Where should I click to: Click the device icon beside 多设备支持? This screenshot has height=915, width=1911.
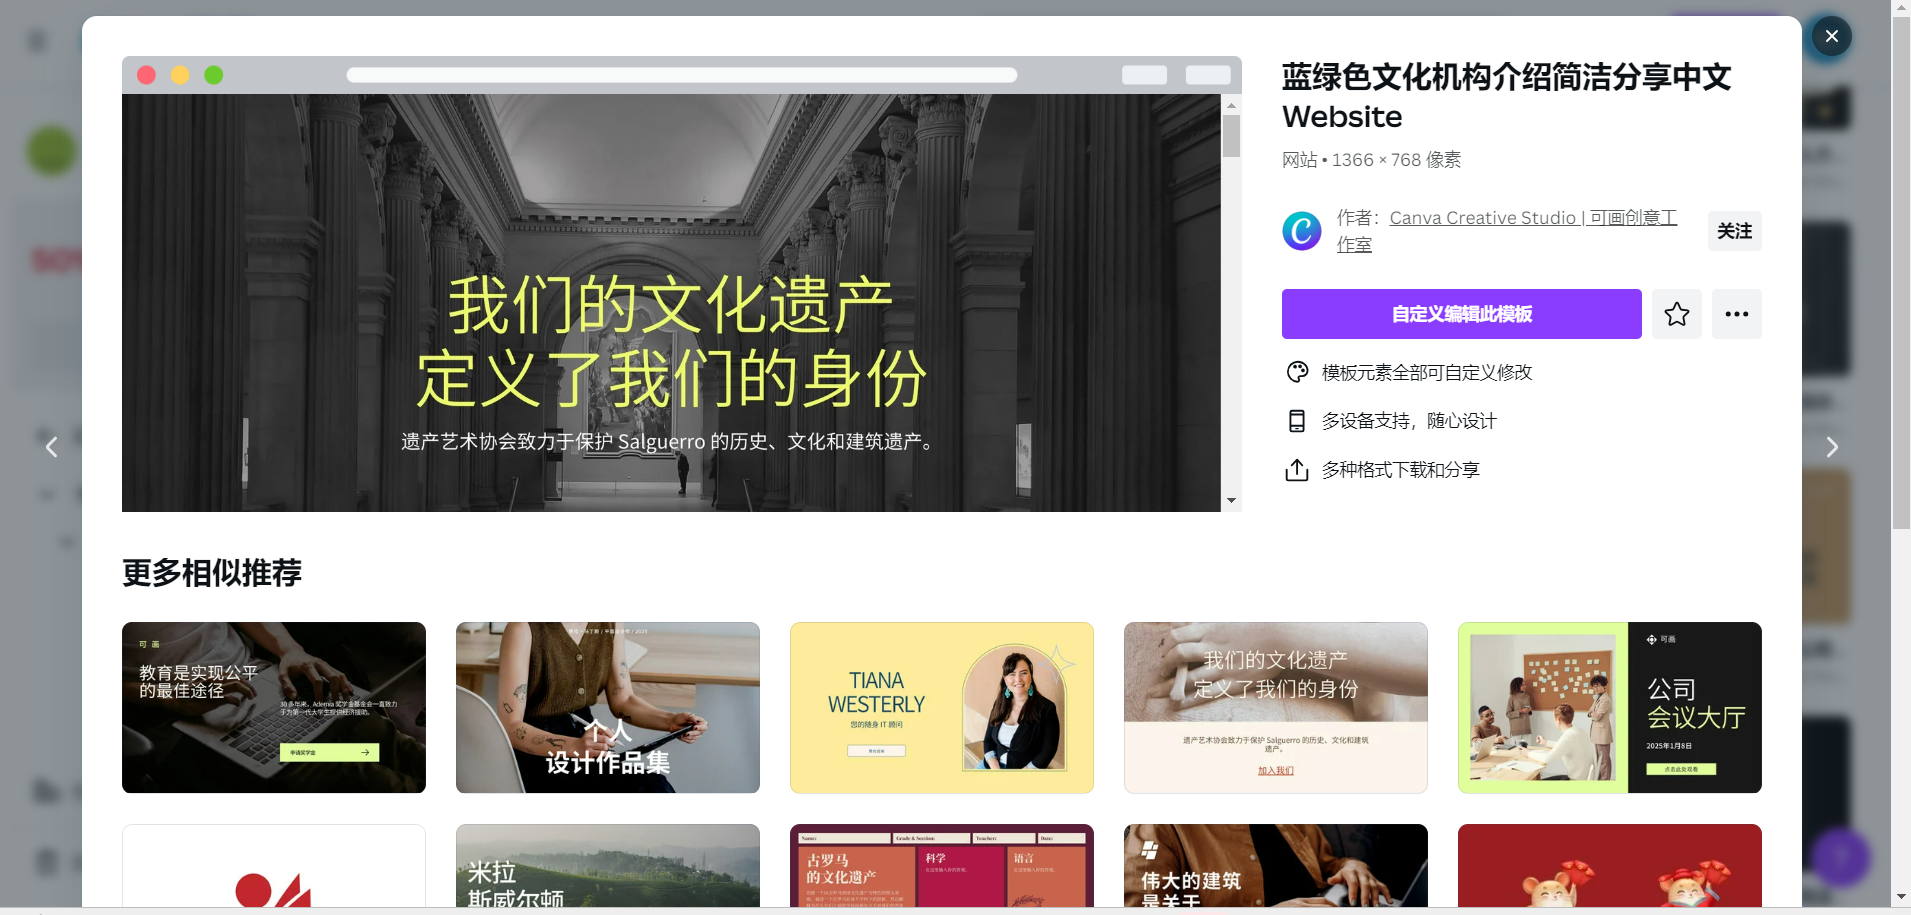tap(1297, 421)
